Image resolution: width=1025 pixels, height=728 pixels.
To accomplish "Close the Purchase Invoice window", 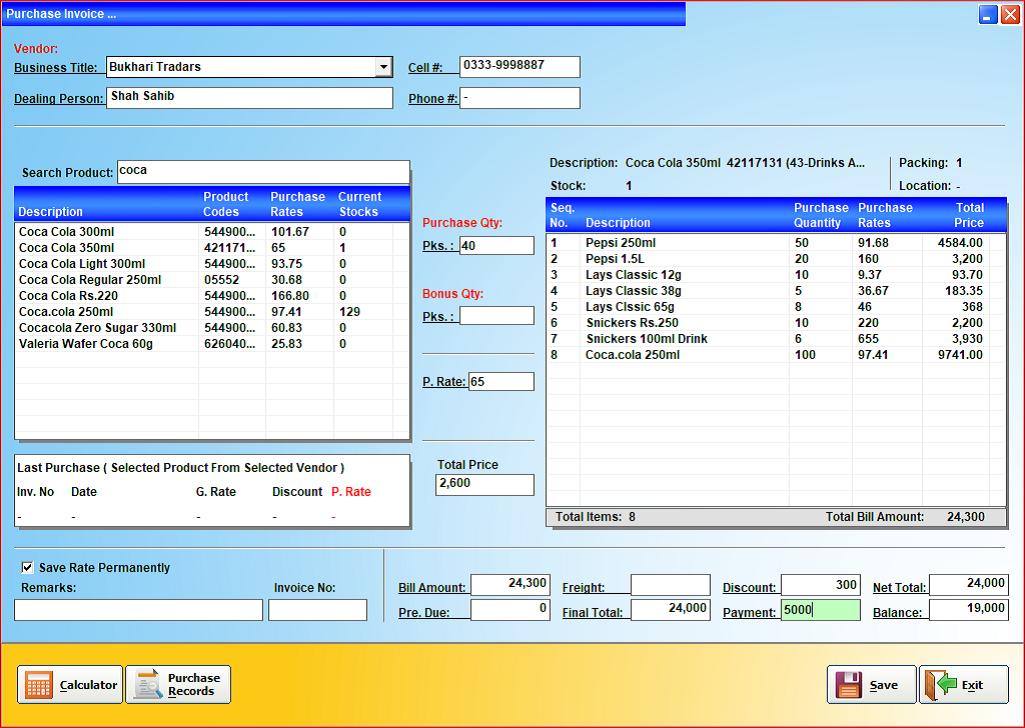I will [x=1010, y=14].
